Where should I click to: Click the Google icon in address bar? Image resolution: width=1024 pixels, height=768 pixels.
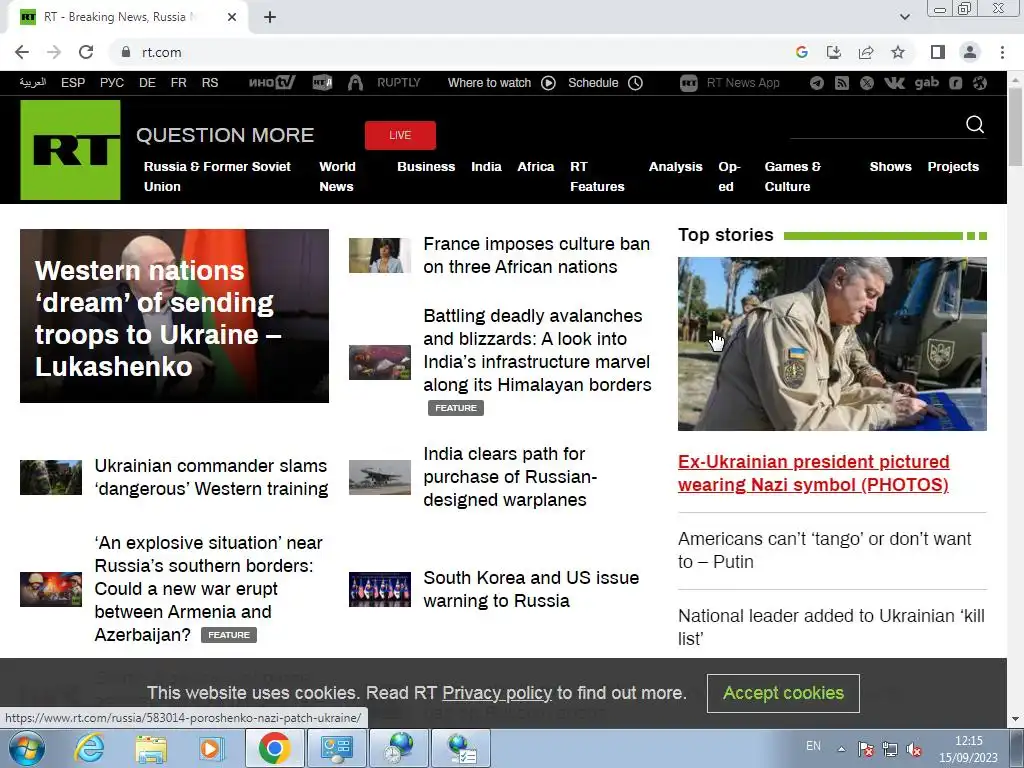tap(801, 52)
